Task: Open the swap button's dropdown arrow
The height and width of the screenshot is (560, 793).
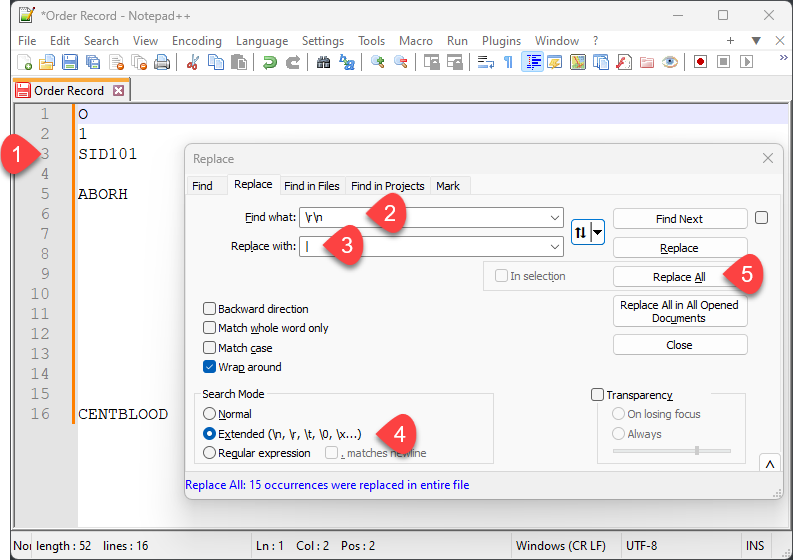Action: tap(598, 233)
